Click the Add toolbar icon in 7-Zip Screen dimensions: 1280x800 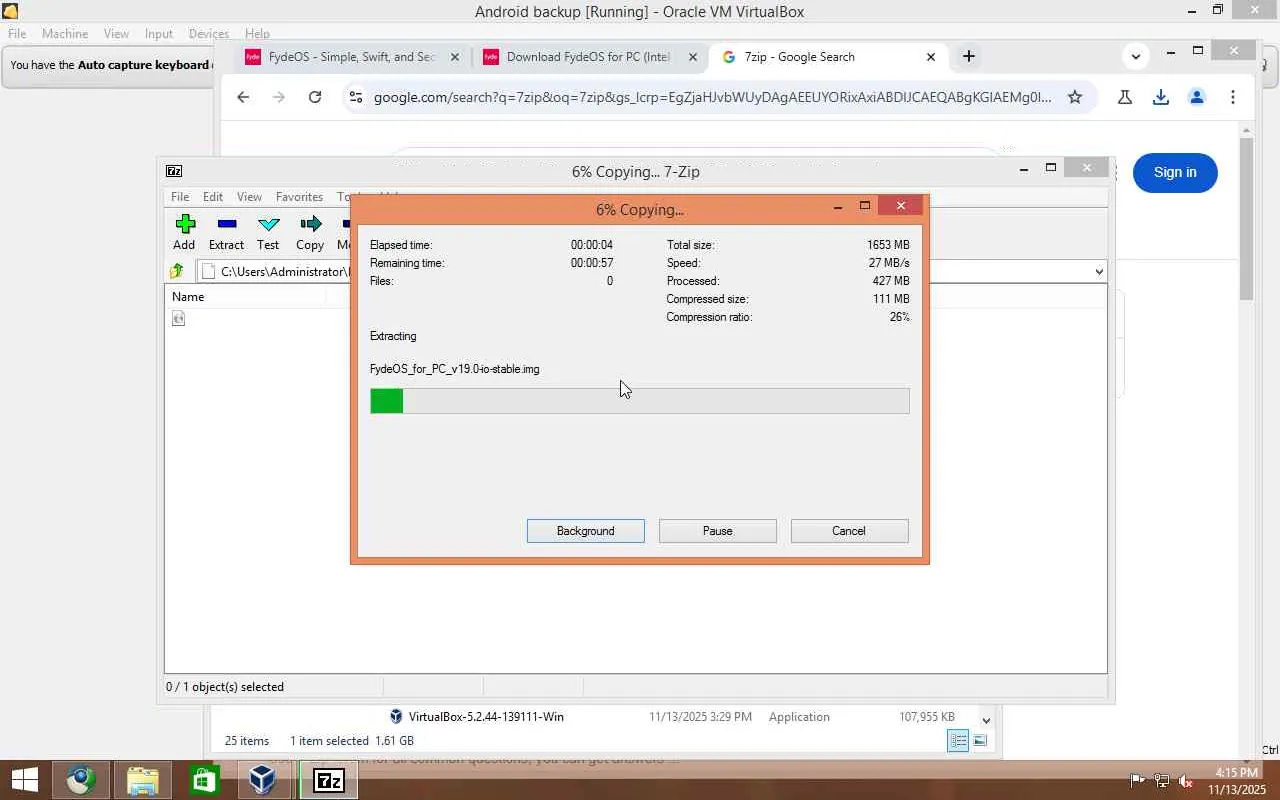coord(184,224)
